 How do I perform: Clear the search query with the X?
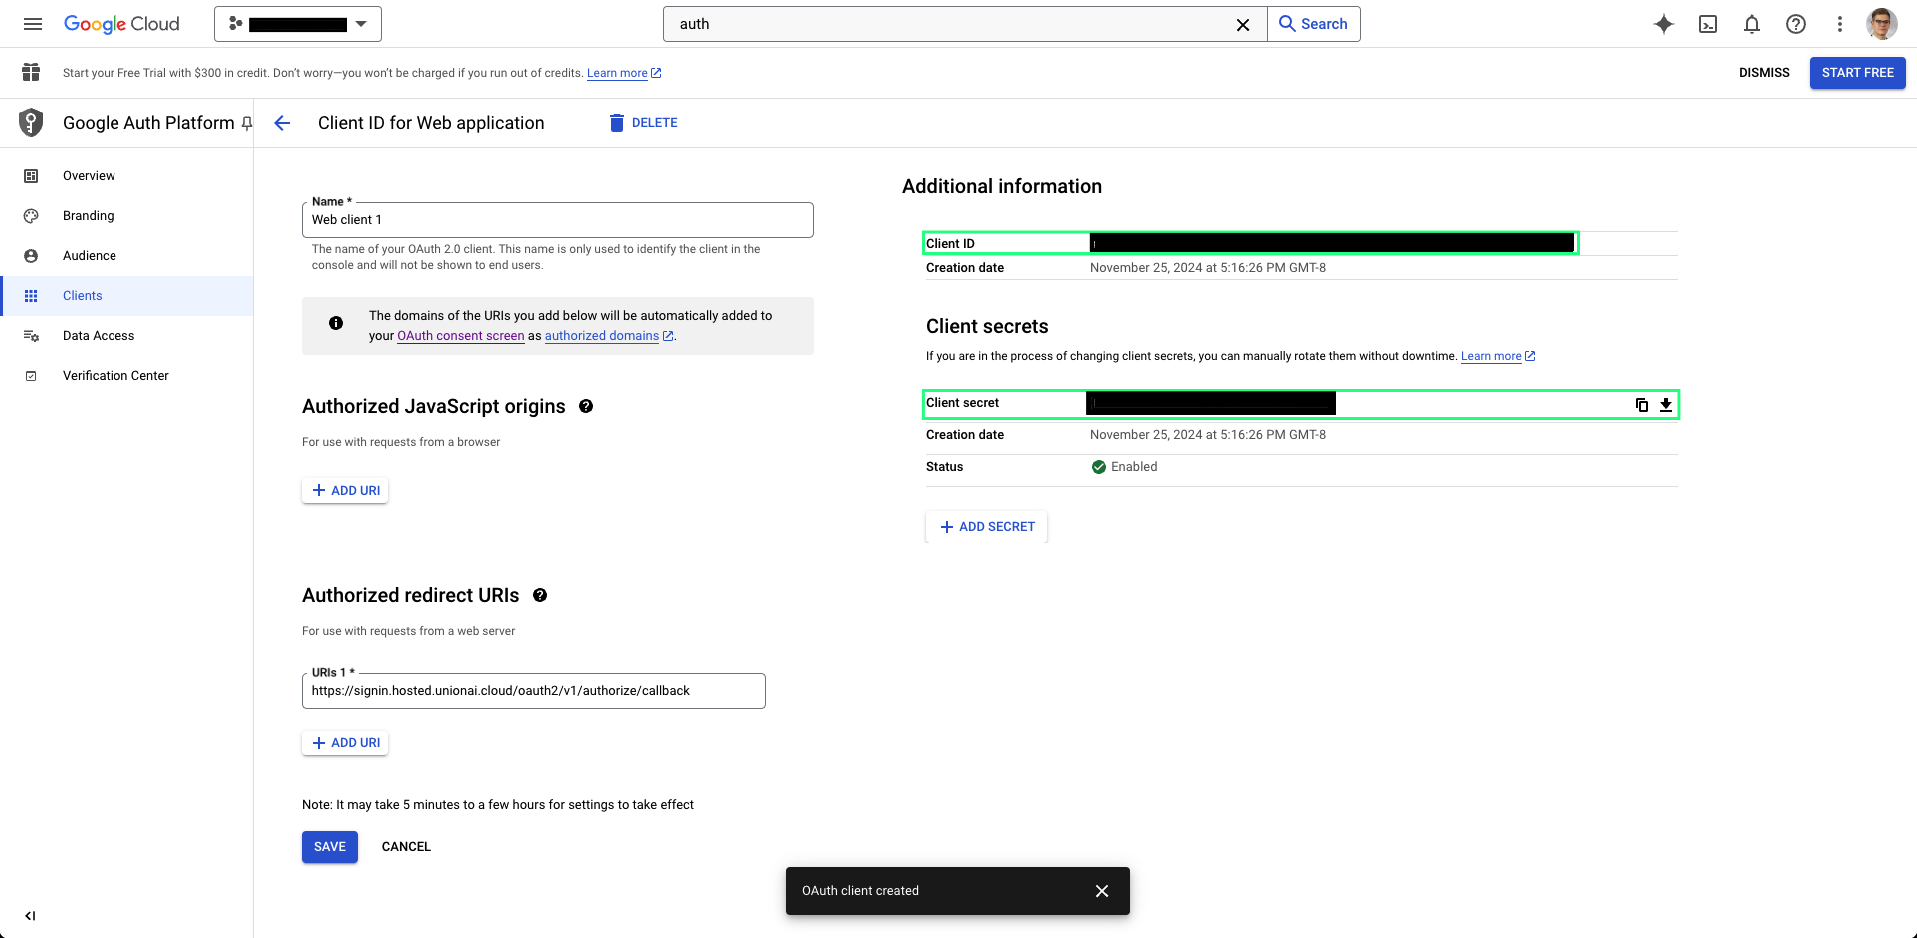(1242, 24)
